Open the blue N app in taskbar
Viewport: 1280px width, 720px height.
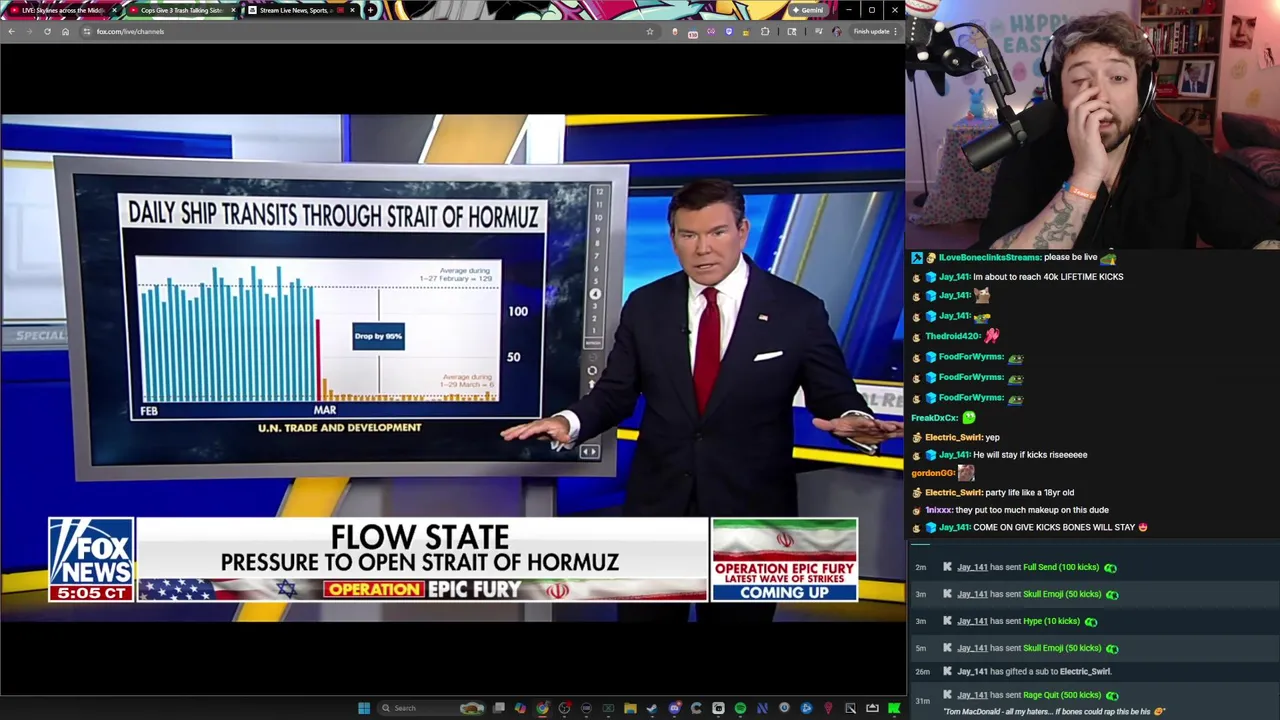pos(761,708)
